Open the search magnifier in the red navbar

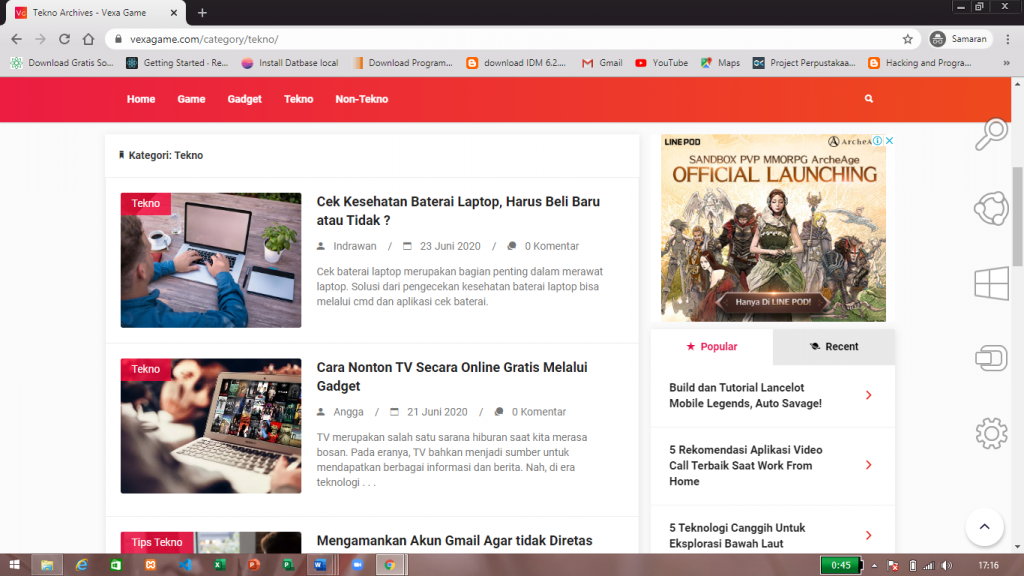click(868, 98)
